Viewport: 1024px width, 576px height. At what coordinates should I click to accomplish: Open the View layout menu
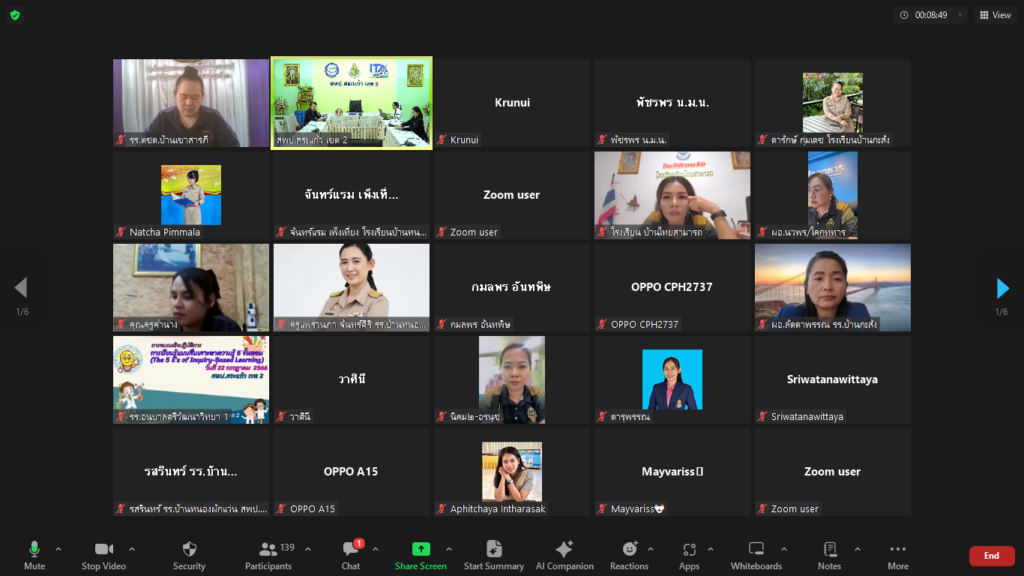click(994, 15)
